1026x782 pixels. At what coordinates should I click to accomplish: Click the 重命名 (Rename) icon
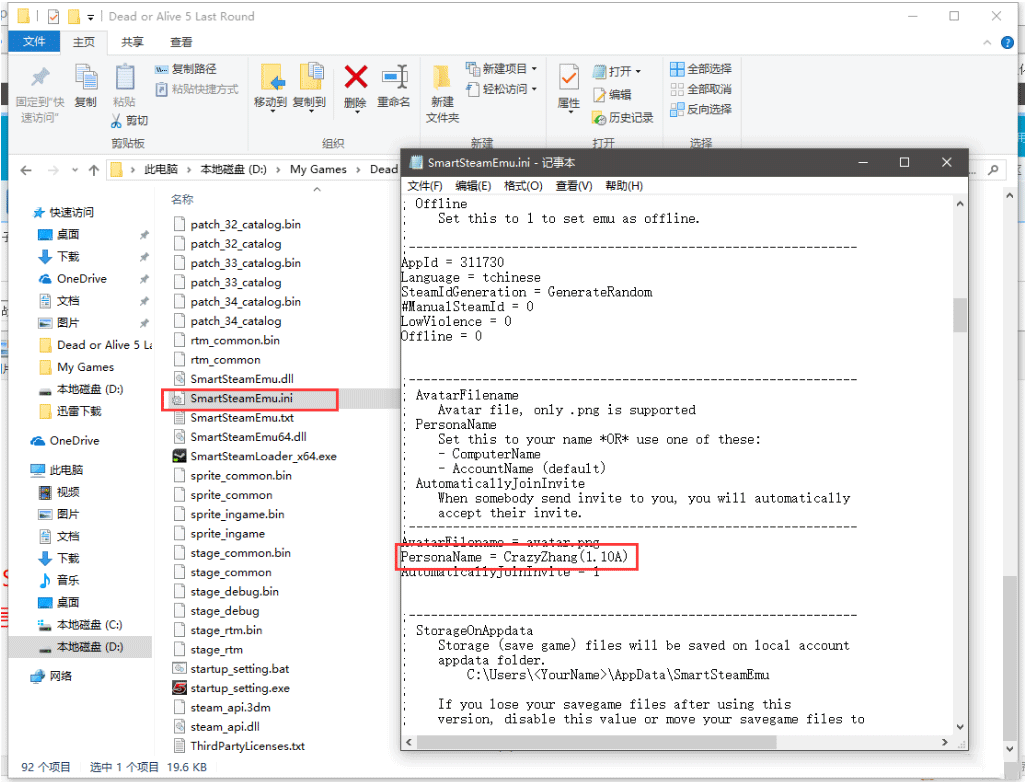[x=395, y=77]
